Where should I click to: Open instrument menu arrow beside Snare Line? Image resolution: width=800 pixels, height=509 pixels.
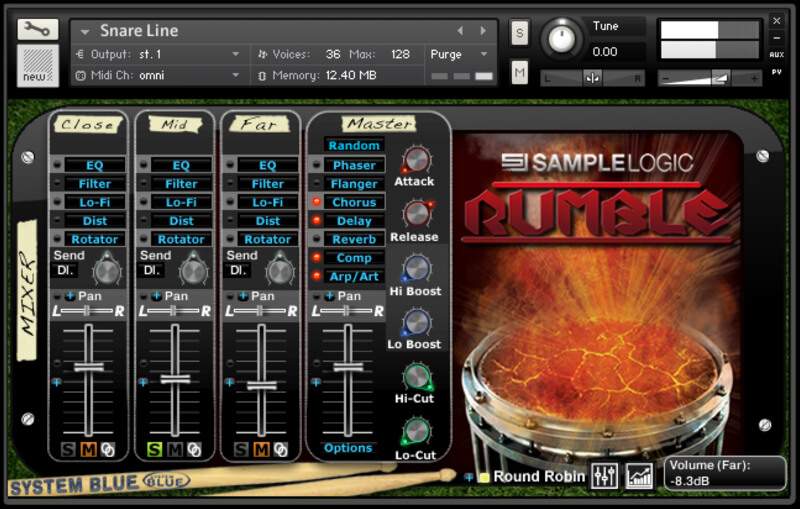tap(85, 32)
